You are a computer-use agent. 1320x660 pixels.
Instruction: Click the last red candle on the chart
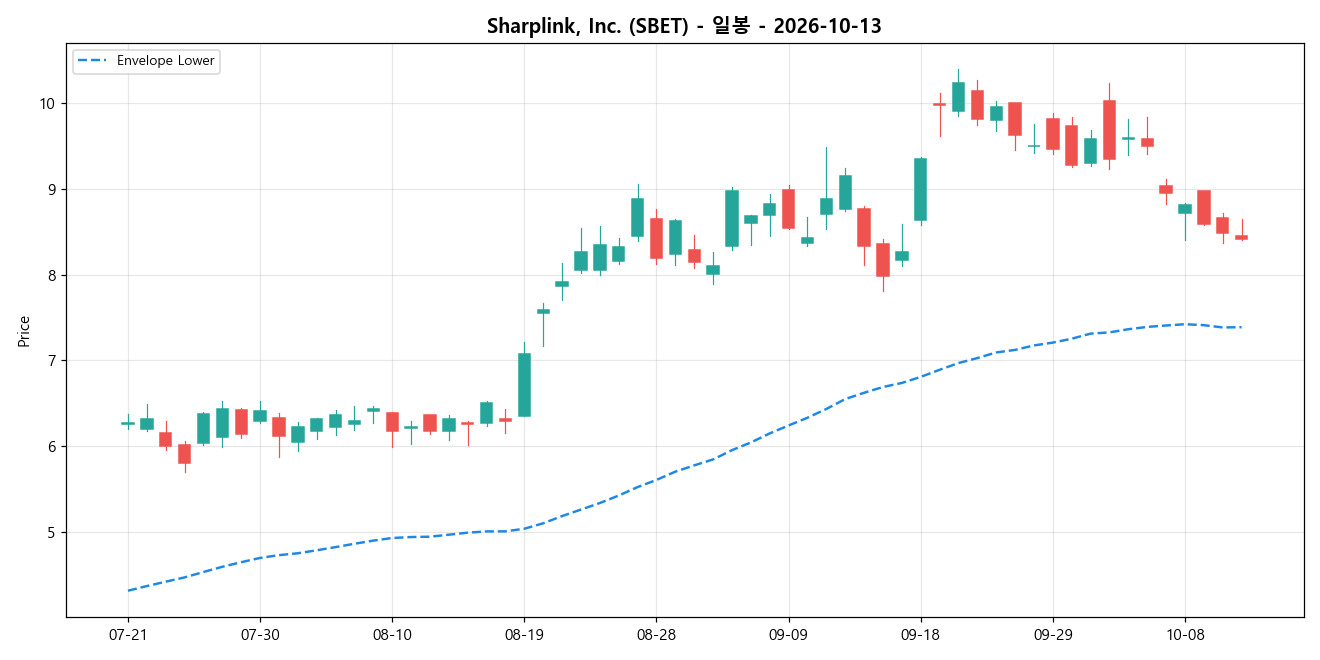click(x=1241, y=237)
